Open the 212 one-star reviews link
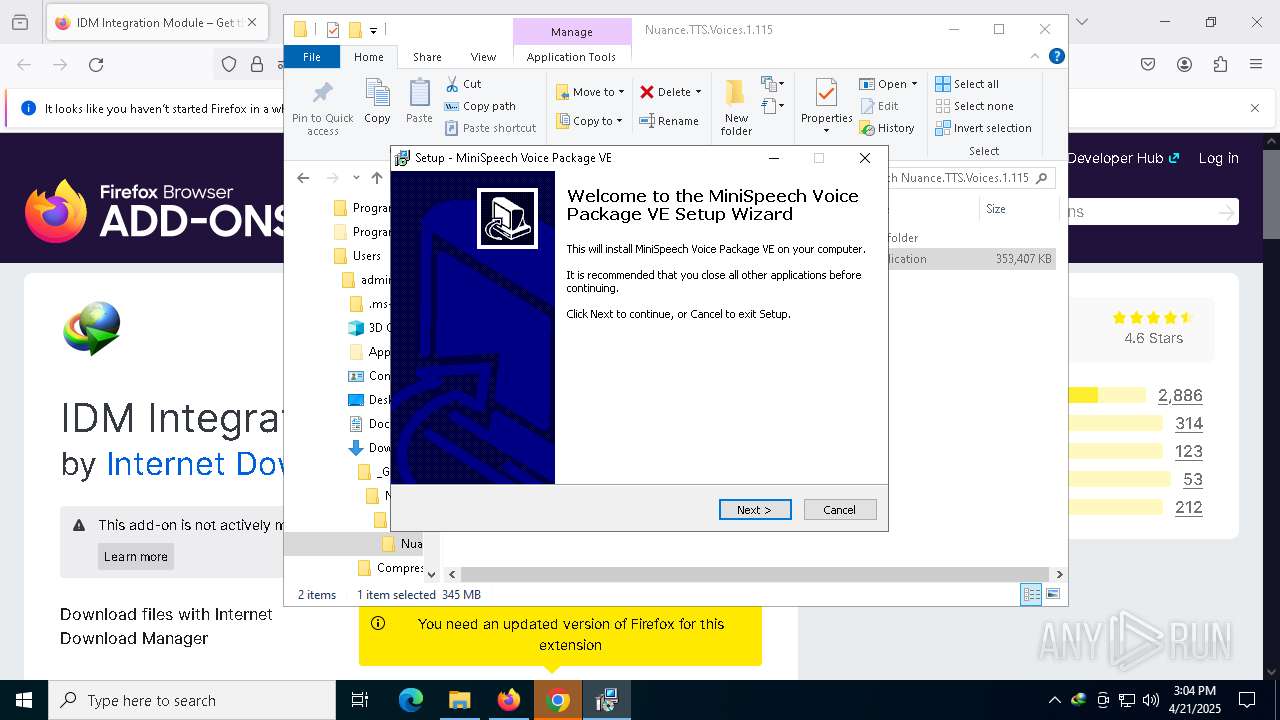 [1189, 508]
